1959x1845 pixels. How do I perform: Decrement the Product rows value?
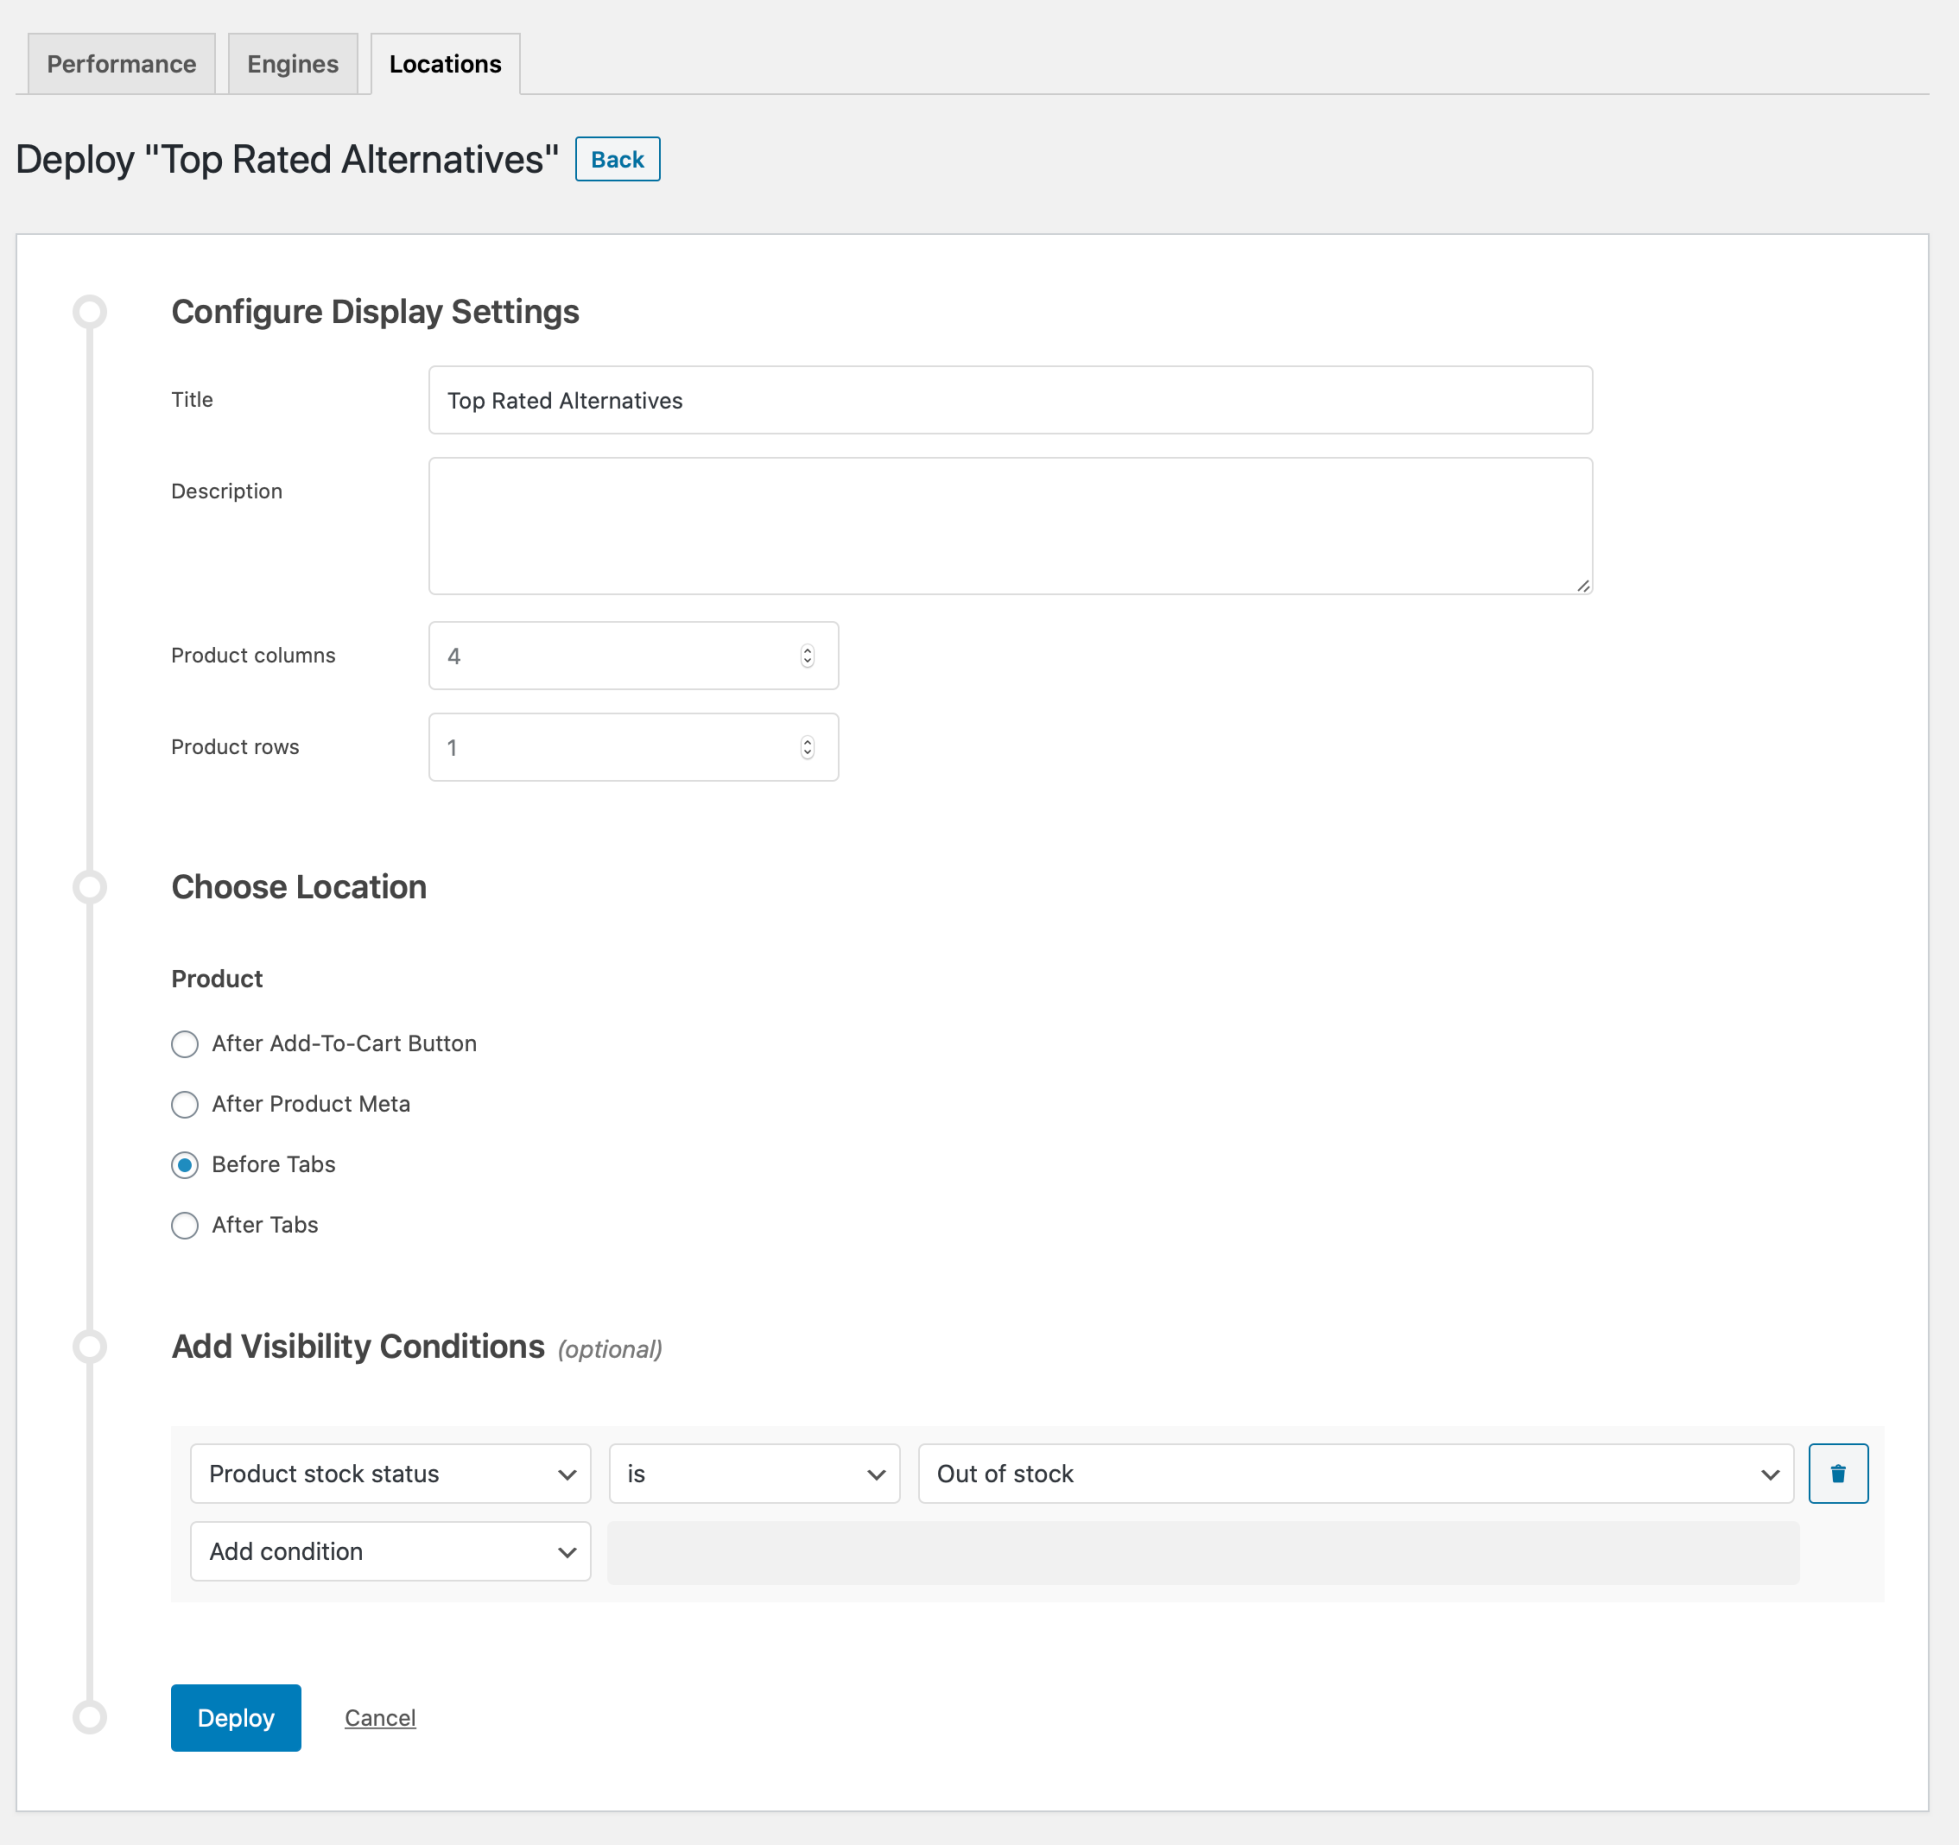click(x=807, y=753)
